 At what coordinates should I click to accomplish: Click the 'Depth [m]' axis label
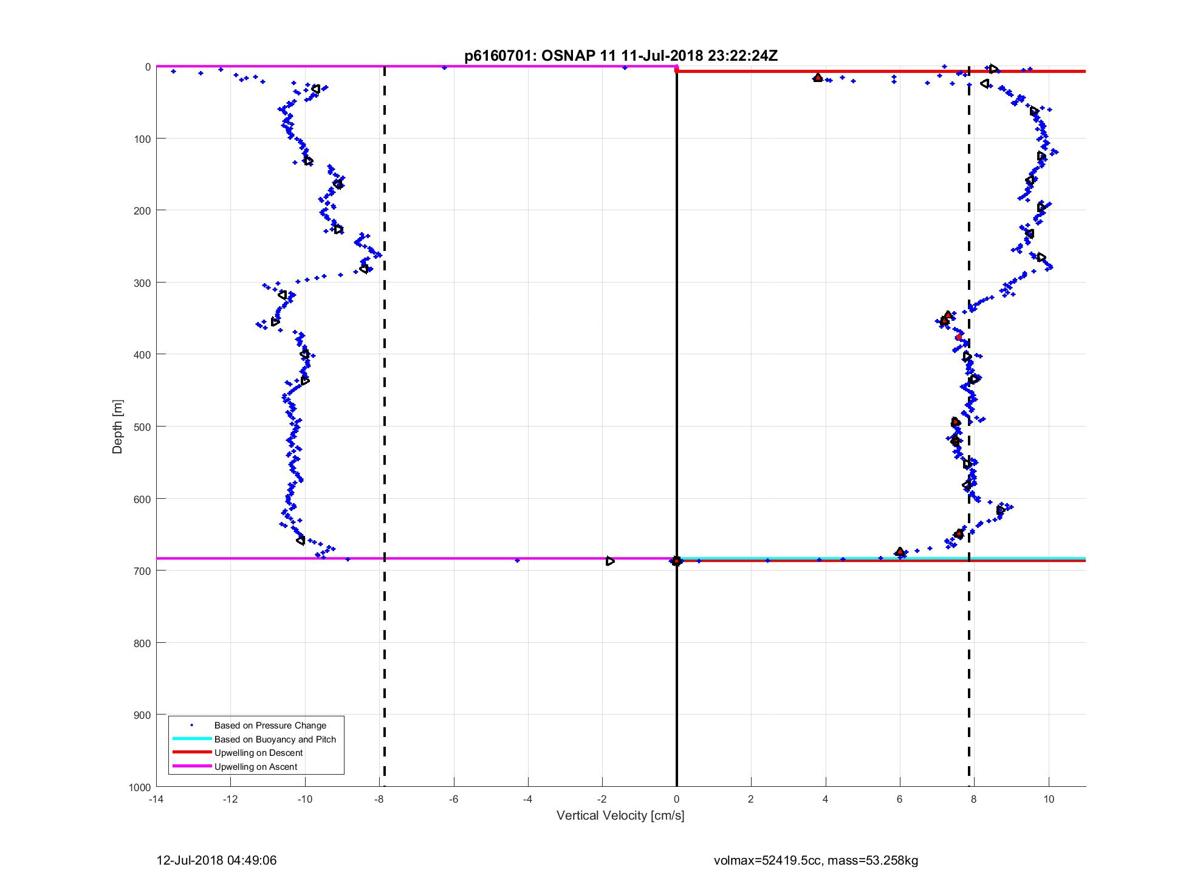118,427
